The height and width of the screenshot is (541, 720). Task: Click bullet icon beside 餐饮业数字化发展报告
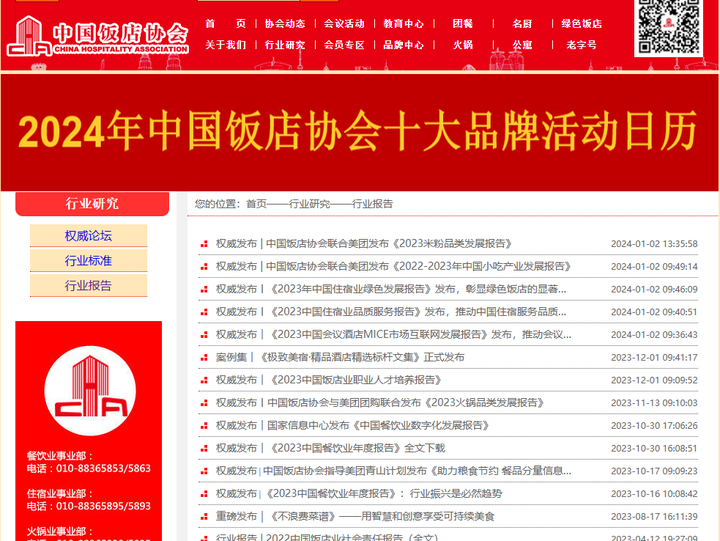pos(204,426)
